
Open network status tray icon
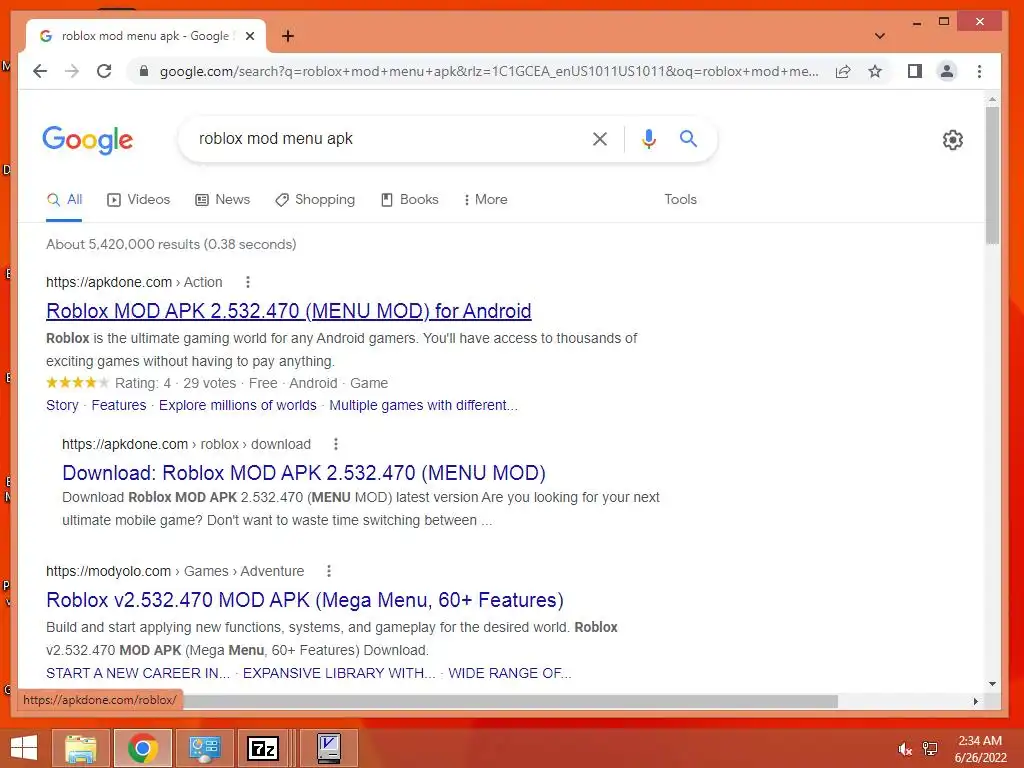click(x=930, y=749)
